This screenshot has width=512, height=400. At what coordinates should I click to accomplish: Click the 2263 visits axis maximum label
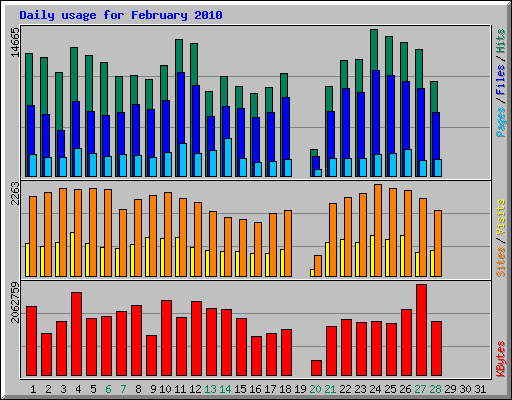click(15, 193)
